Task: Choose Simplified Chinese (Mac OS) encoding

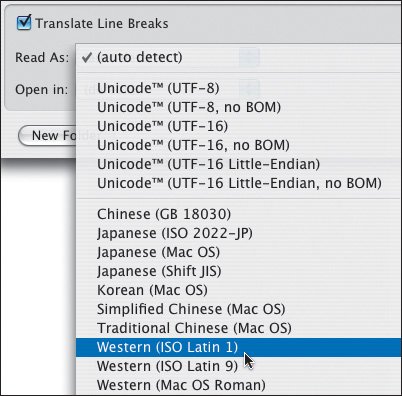Action: [238, 309]
